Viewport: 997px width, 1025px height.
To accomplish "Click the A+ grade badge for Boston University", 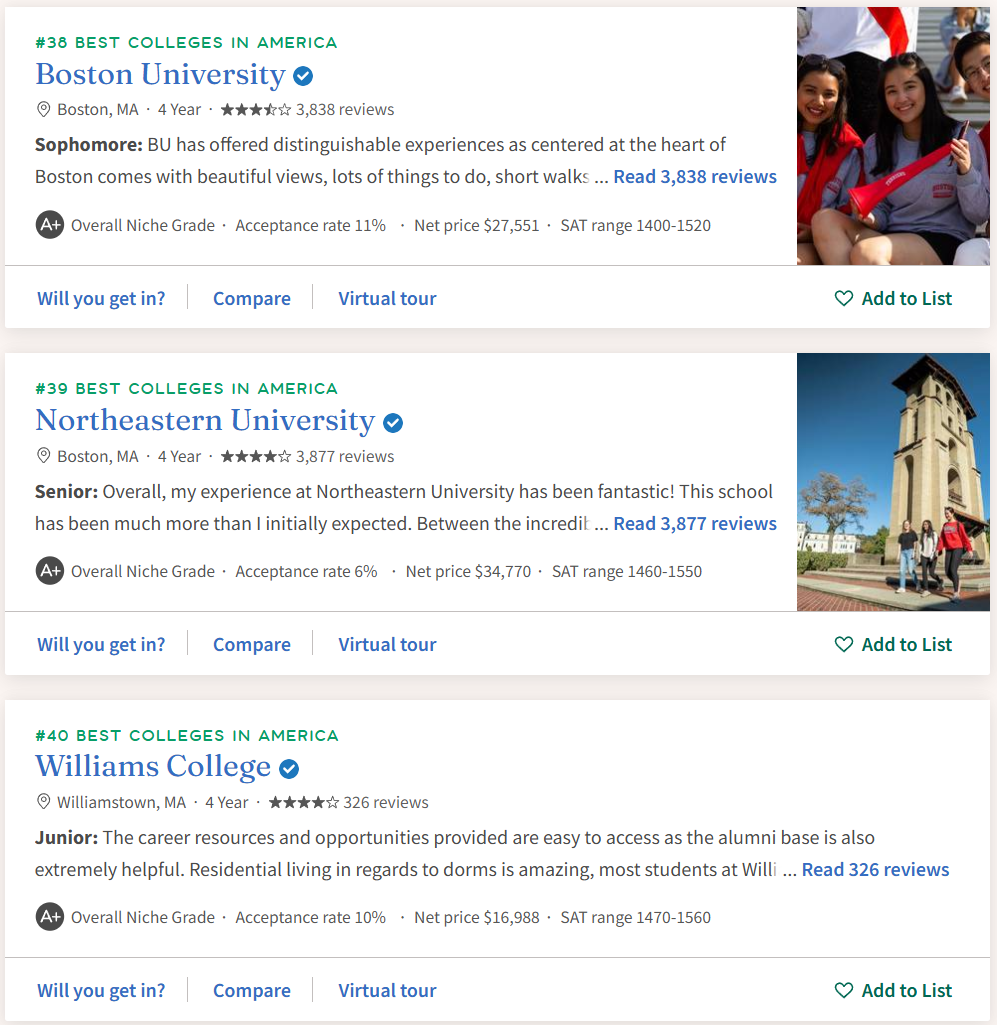I will pos(50,225).
